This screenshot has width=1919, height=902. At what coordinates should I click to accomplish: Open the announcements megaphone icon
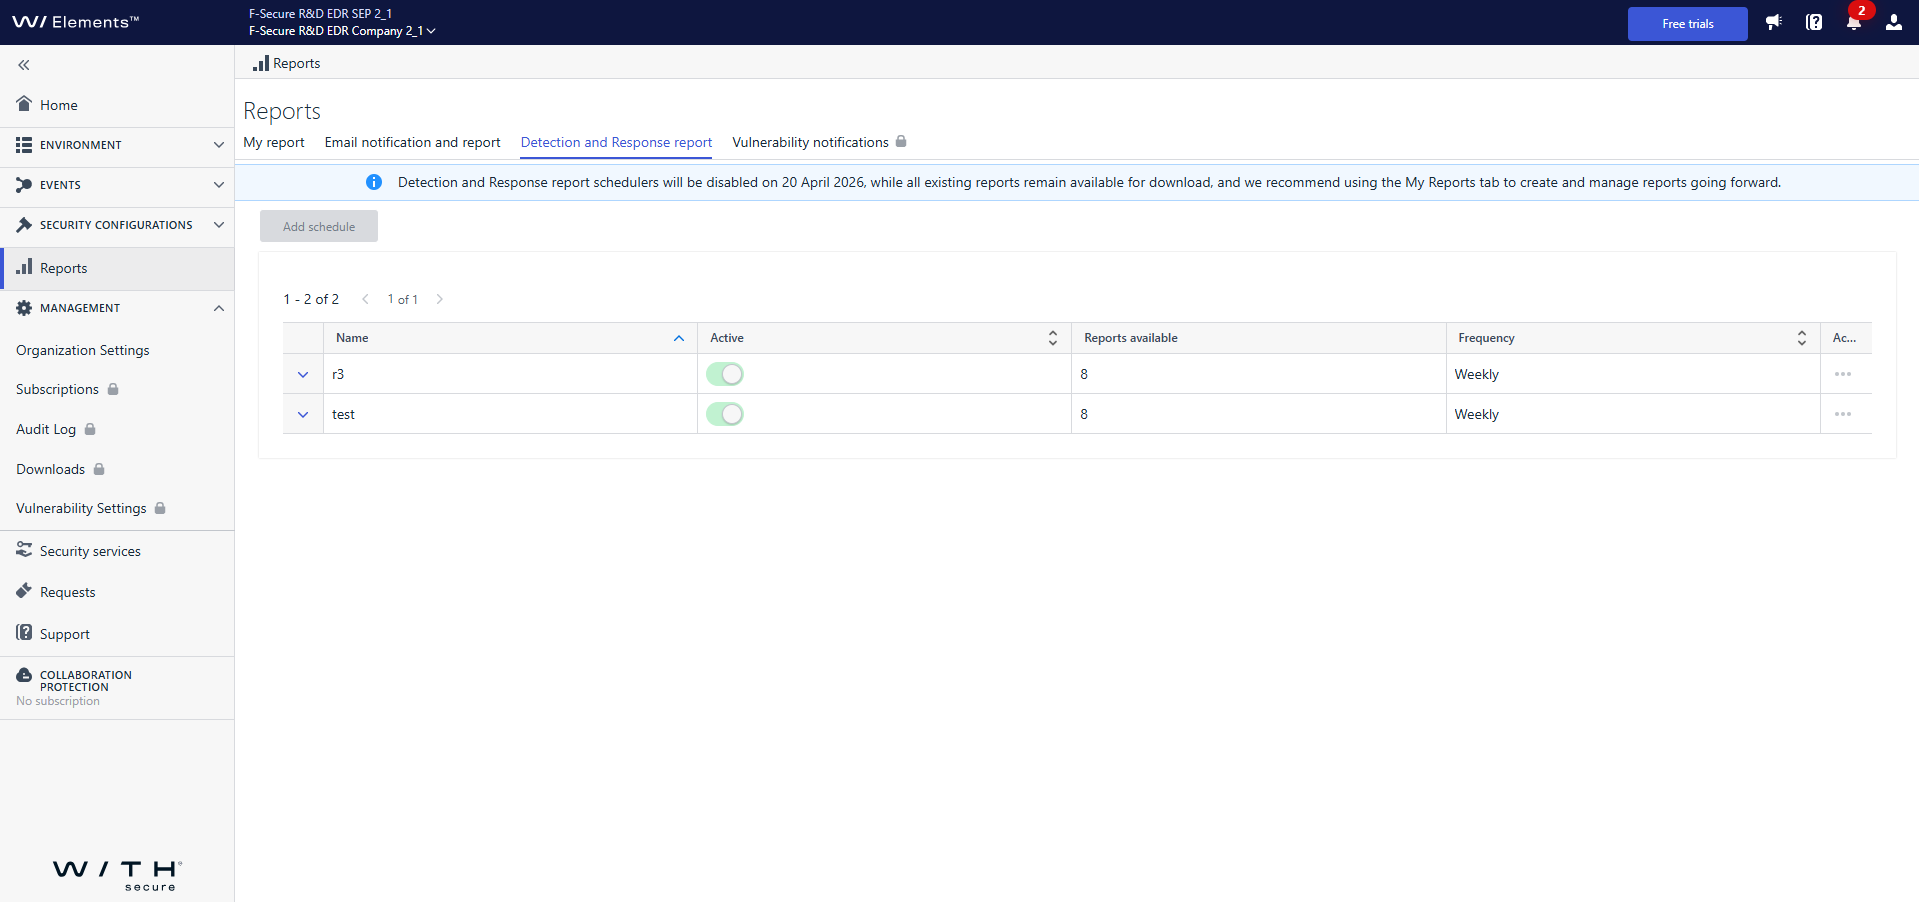(1773, 22)
